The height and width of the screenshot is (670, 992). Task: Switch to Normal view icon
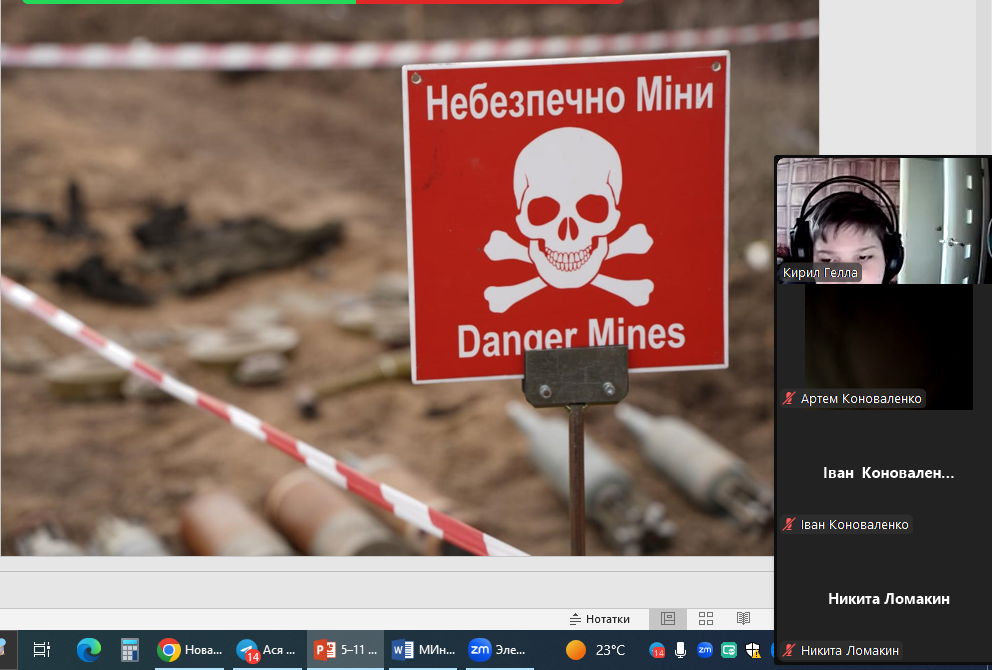coord(668,619)
